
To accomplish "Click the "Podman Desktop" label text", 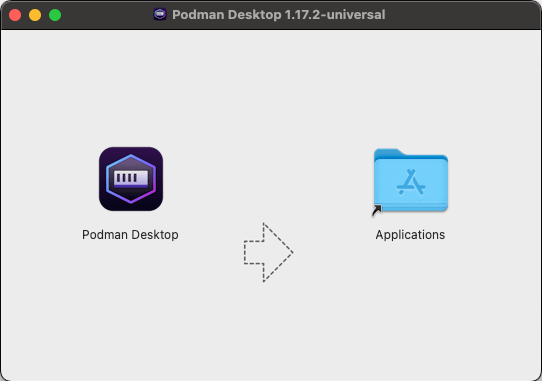I will [130, 235].
